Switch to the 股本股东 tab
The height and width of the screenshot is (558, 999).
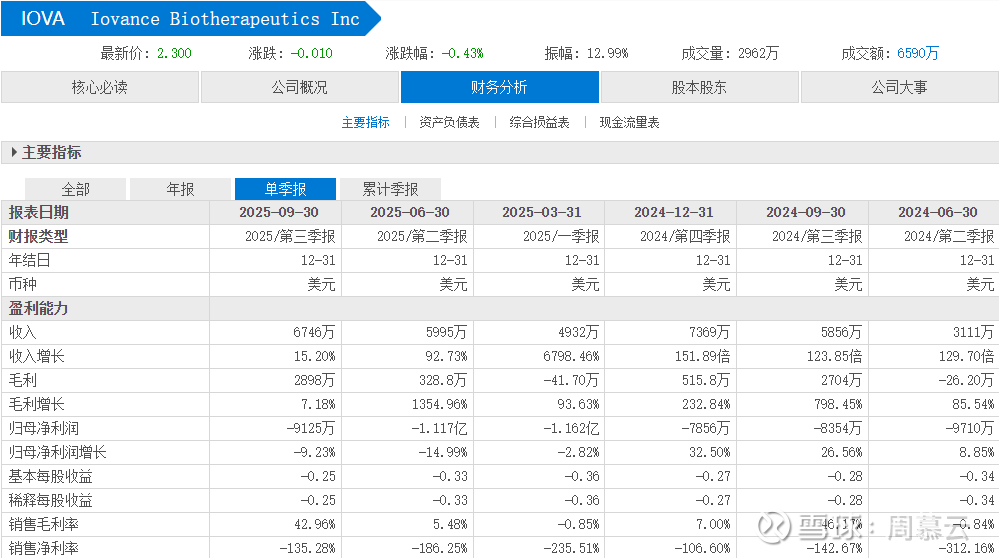coord(700,87)
